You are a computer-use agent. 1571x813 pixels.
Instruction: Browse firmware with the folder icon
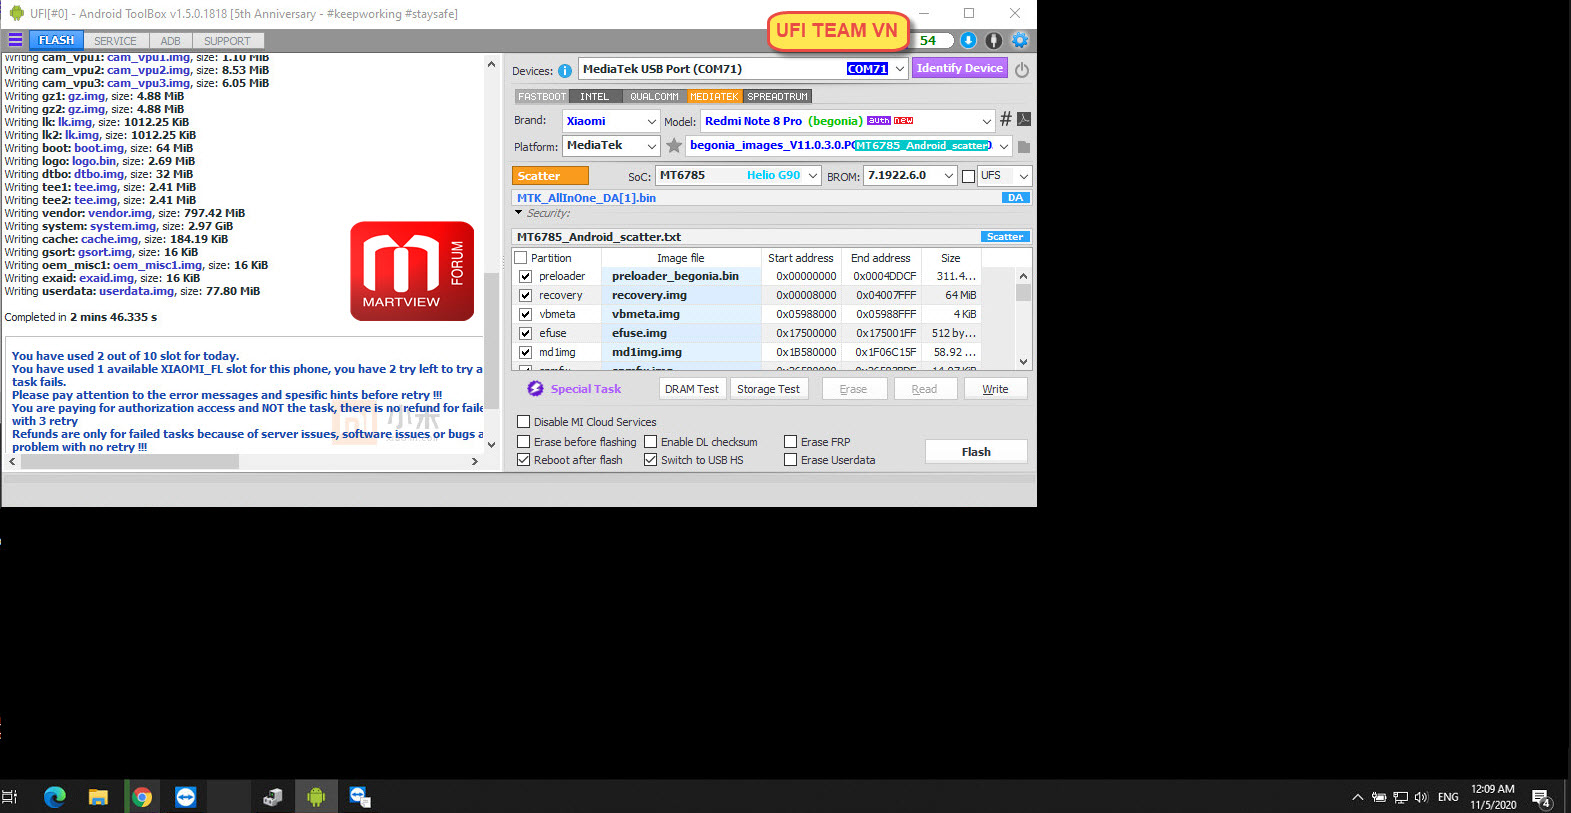(x=1024, y=147)
